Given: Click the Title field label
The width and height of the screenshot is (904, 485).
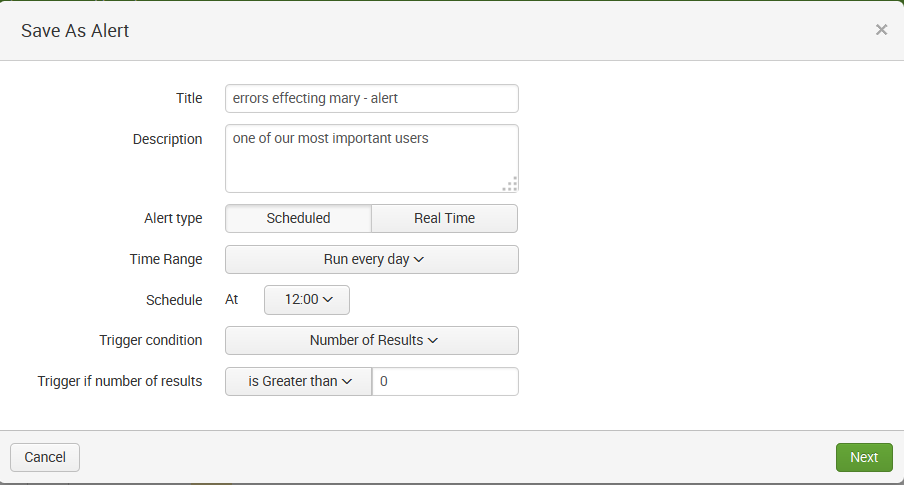Looking at the screenshot, I should (189, 98).
